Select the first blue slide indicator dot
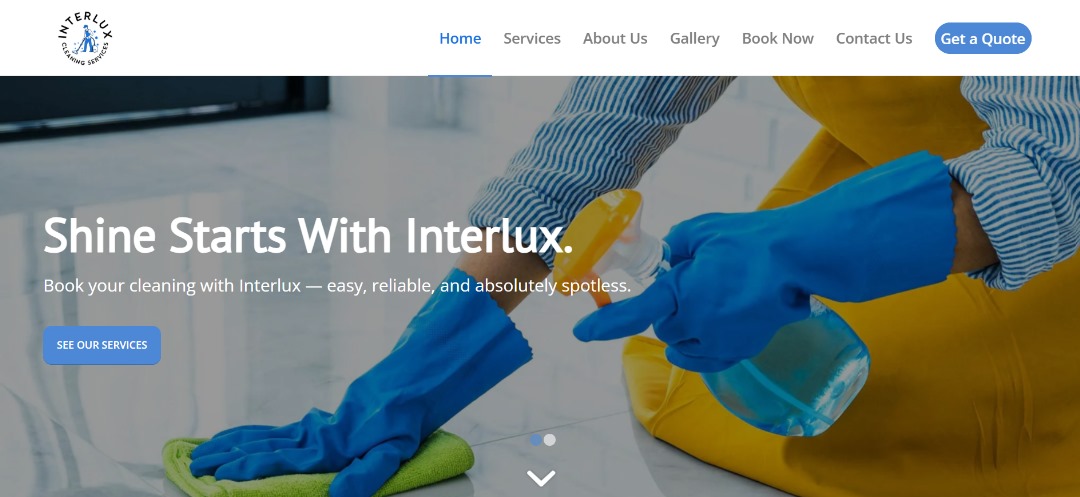 pos(535,440)
